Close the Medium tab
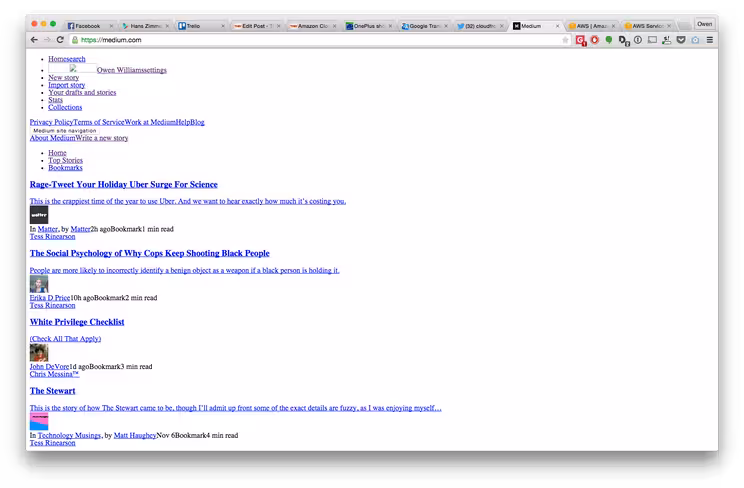This screenshot has width=744, height=488. (x=558, y=26)
